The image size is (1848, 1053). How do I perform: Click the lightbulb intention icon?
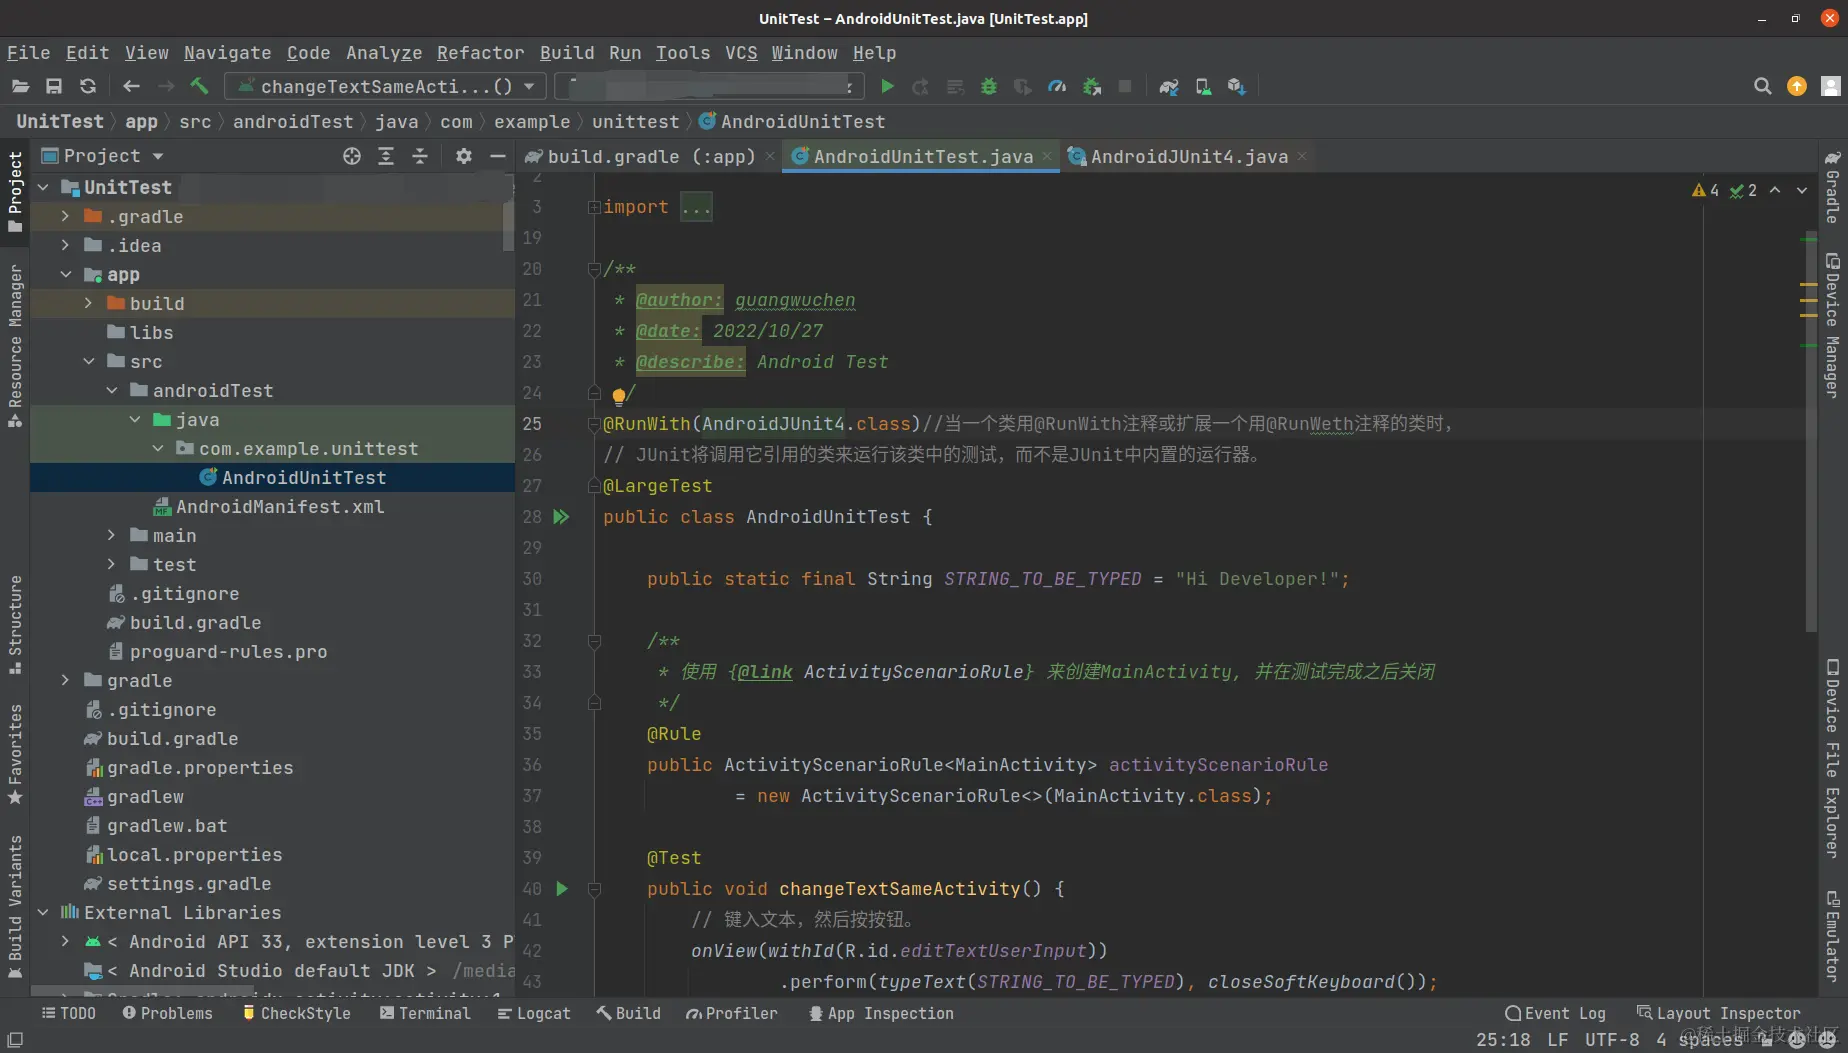click(x=619, y=395)
